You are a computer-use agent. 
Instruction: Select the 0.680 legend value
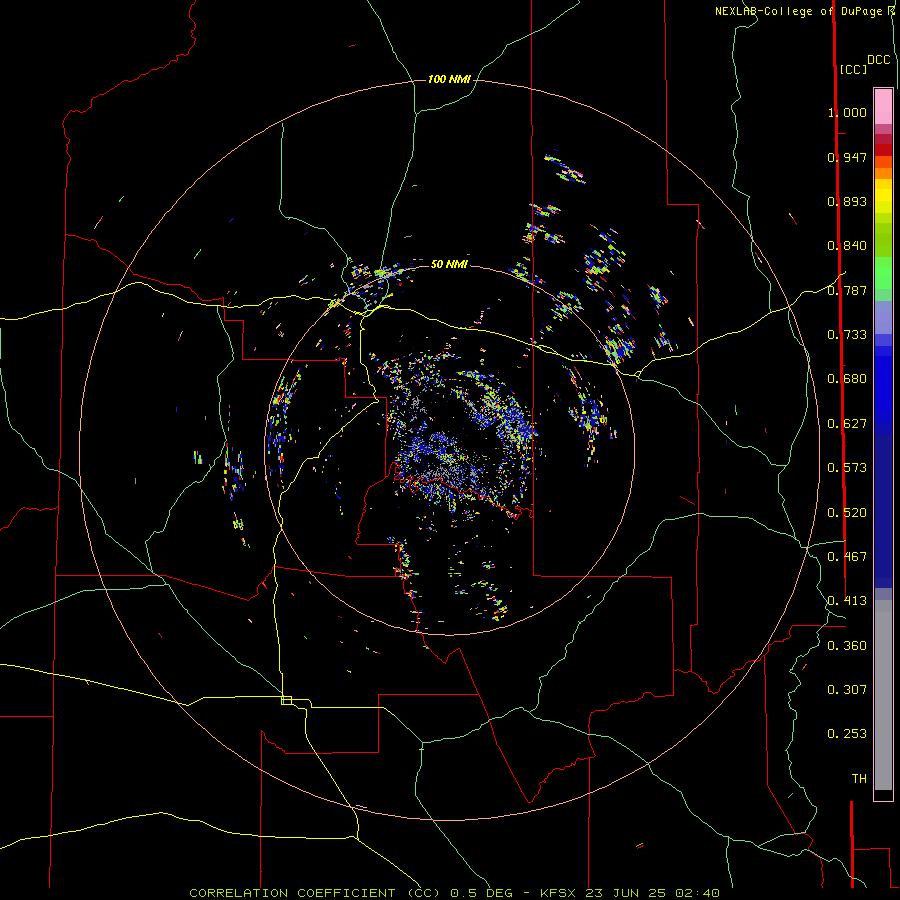click(847, 379)
